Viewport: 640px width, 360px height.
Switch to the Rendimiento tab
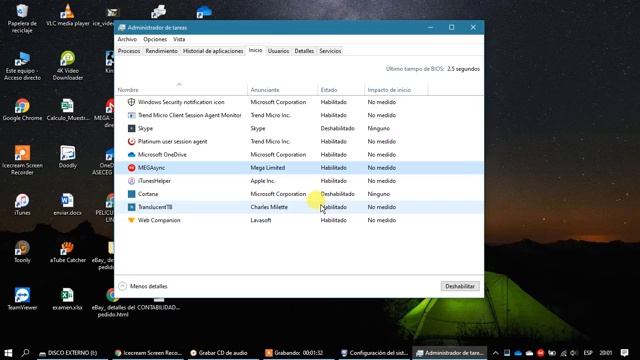[x=161, y=51]
